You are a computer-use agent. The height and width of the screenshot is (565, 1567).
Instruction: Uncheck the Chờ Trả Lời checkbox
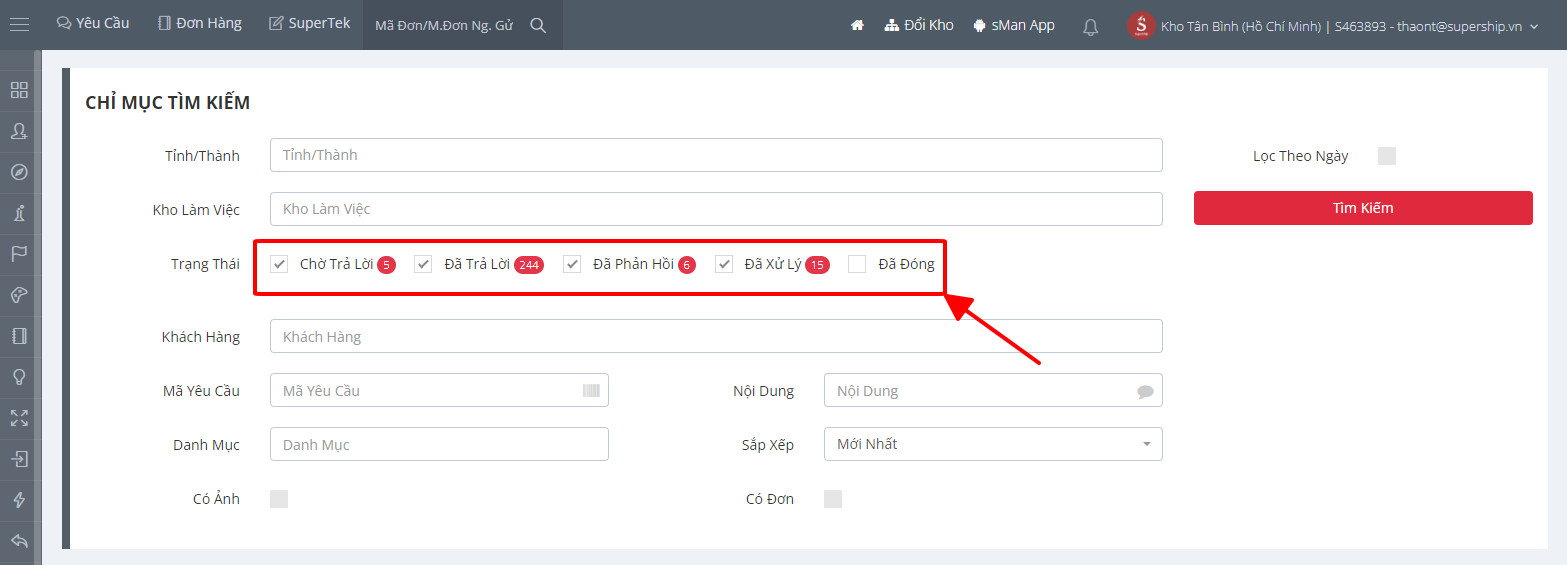tap(279, 264)
